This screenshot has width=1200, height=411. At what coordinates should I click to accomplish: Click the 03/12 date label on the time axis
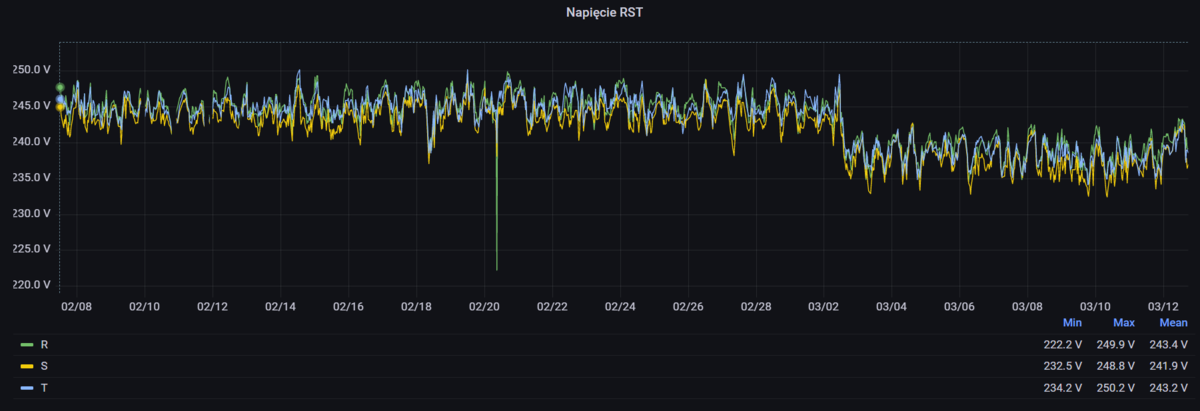[1163, 306]
